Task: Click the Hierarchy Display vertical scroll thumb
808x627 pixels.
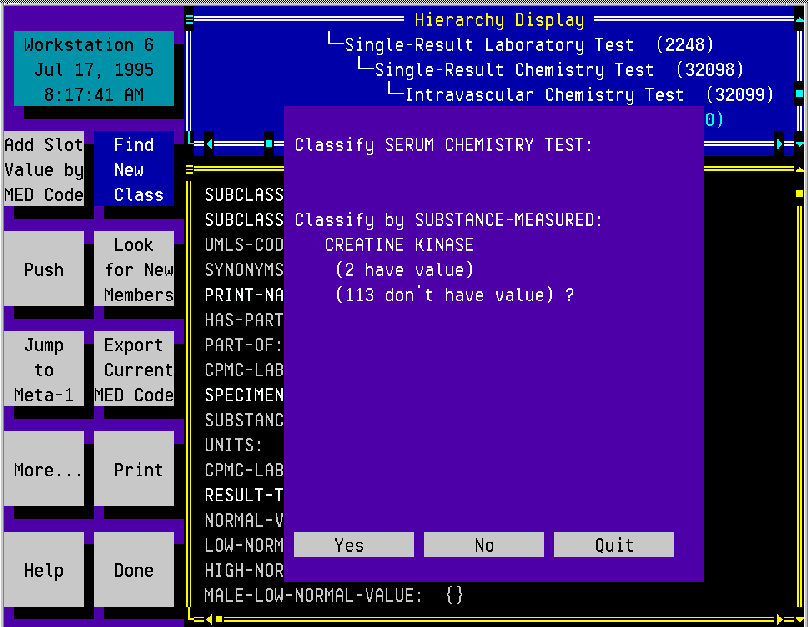Action: (x=799, y=94)
